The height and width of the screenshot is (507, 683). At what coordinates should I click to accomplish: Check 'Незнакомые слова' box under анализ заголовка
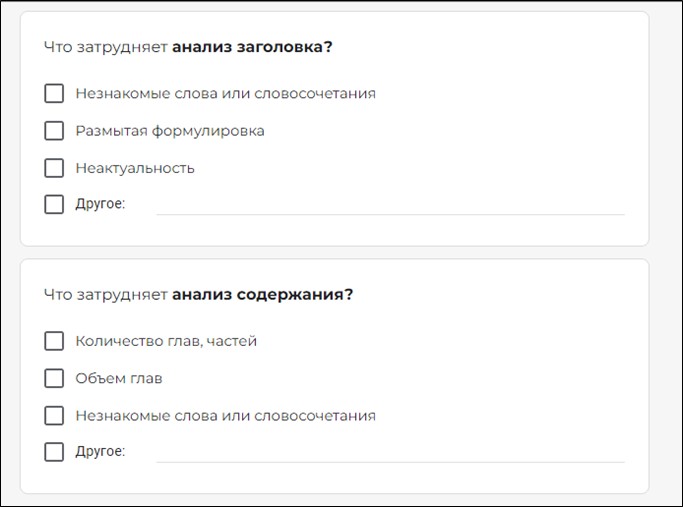pos(54,93)
